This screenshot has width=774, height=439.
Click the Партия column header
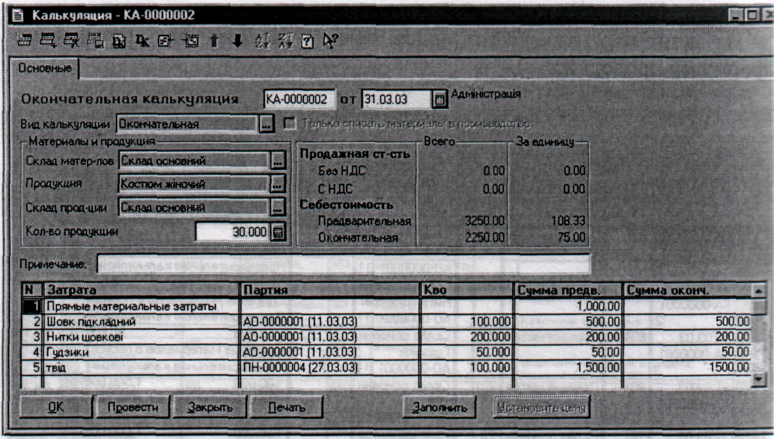[x=329, y=290]
